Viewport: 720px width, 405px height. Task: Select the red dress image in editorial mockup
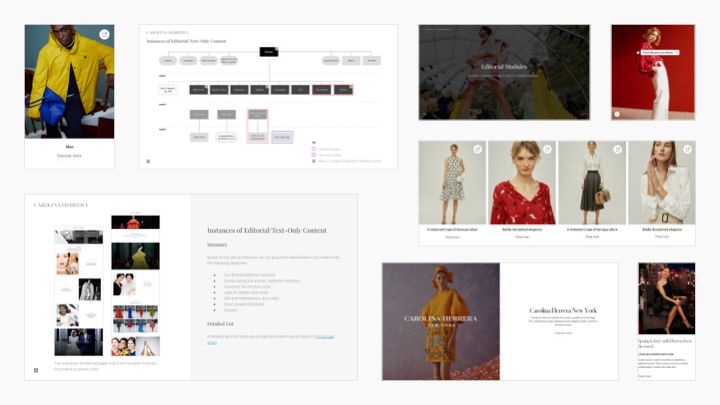(x=135, y=222)
